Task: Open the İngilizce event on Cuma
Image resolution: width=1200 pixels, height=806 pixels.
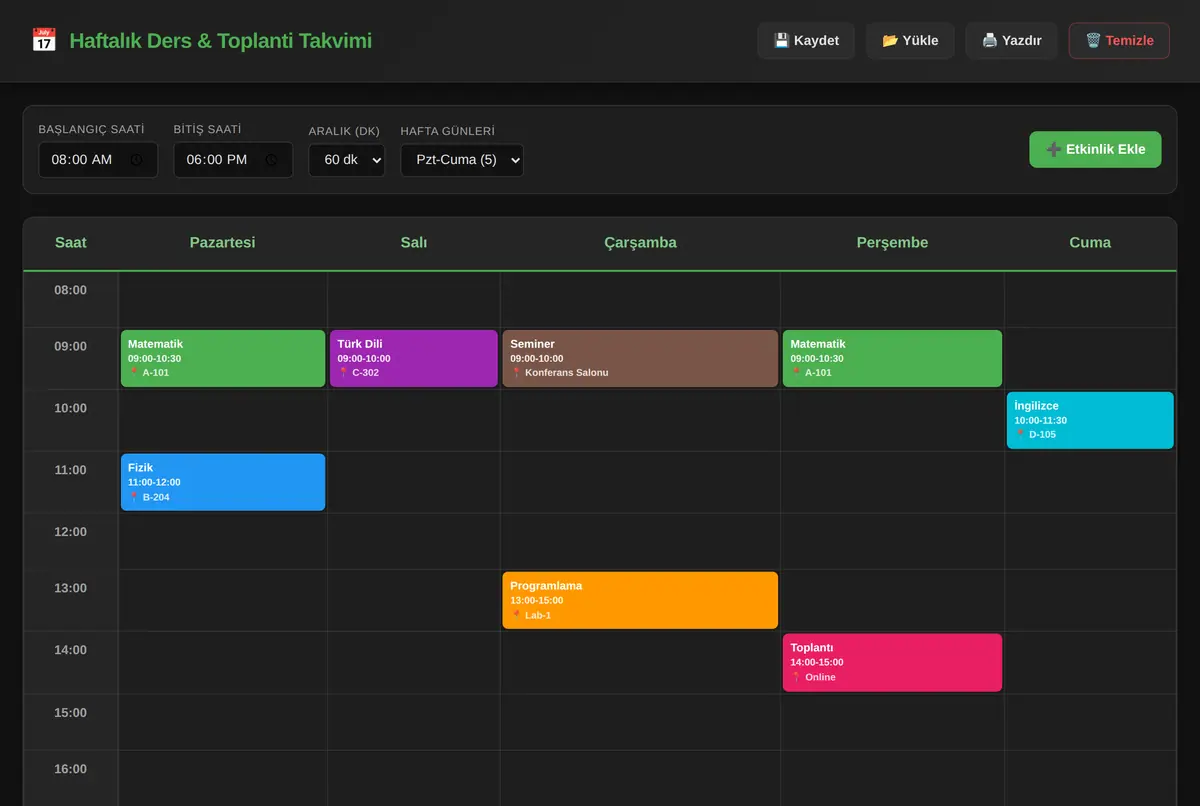Action: [x=1090, y=420]
